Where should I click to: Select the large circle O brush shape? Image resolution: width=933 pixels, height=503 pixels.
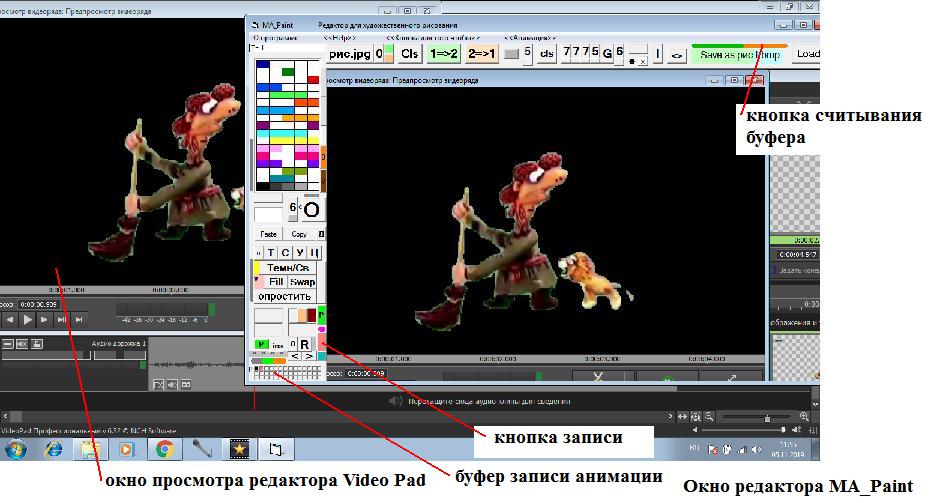tap(311, 210)
